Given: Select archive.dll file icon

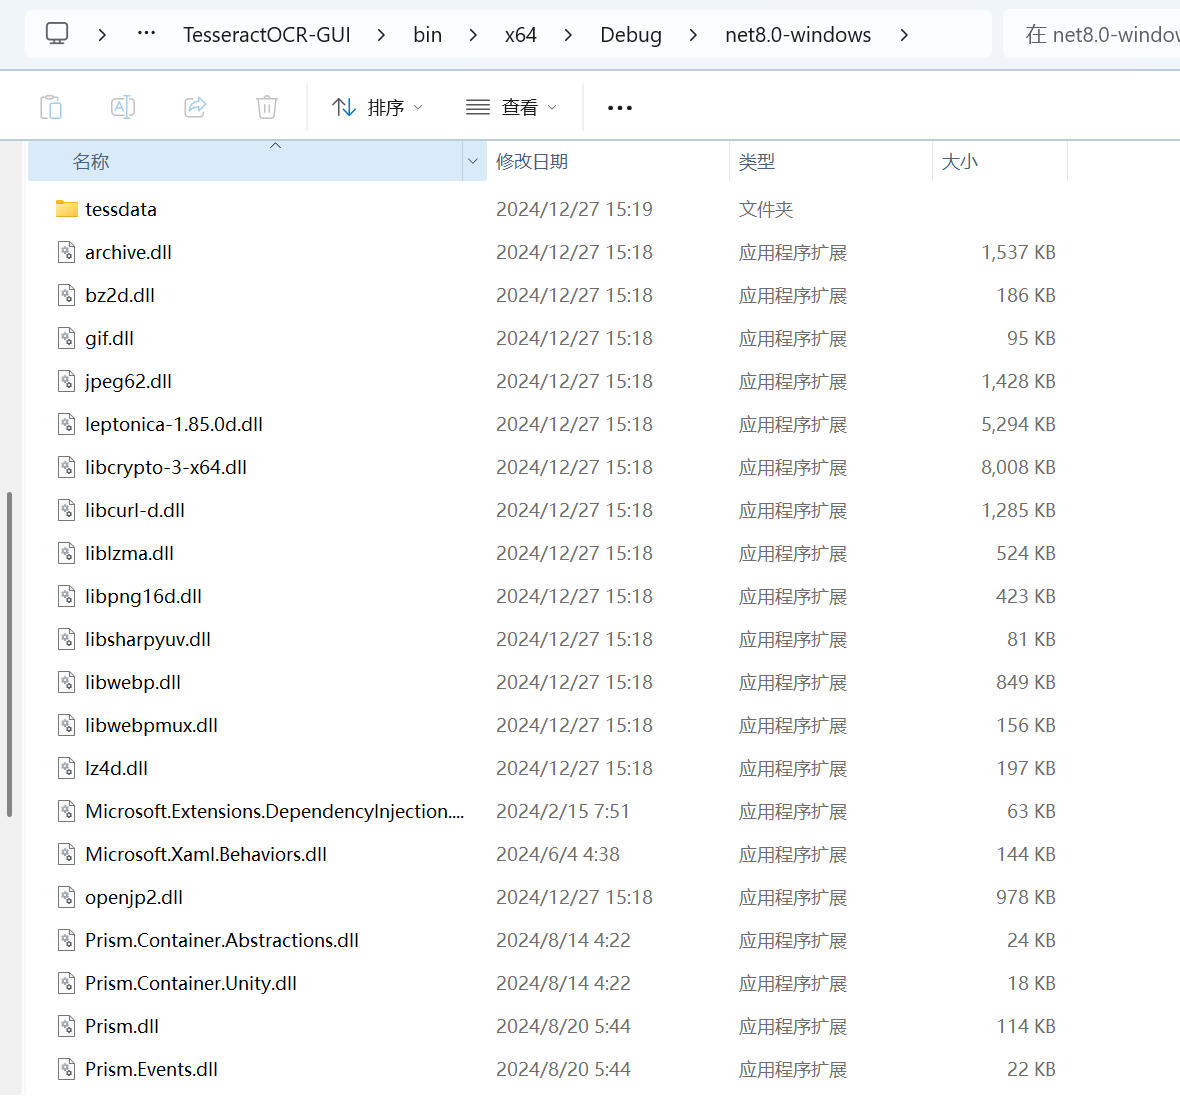Looking at the screenshot, I should (67, 252).
